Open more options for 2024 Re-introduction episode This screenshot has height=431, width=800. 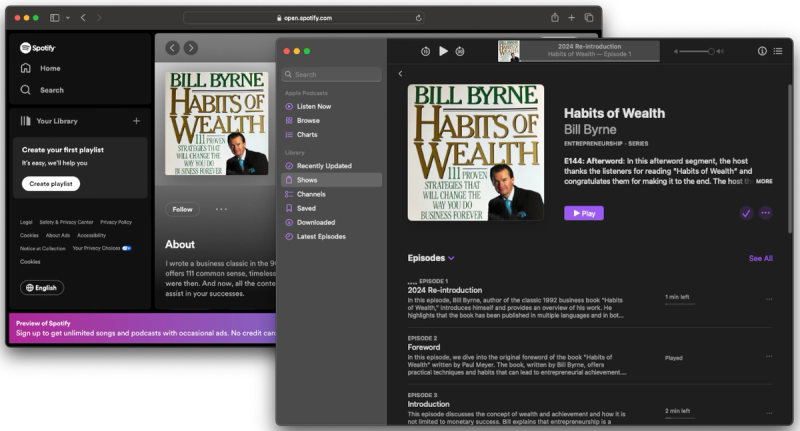click(x=769, y=299)
